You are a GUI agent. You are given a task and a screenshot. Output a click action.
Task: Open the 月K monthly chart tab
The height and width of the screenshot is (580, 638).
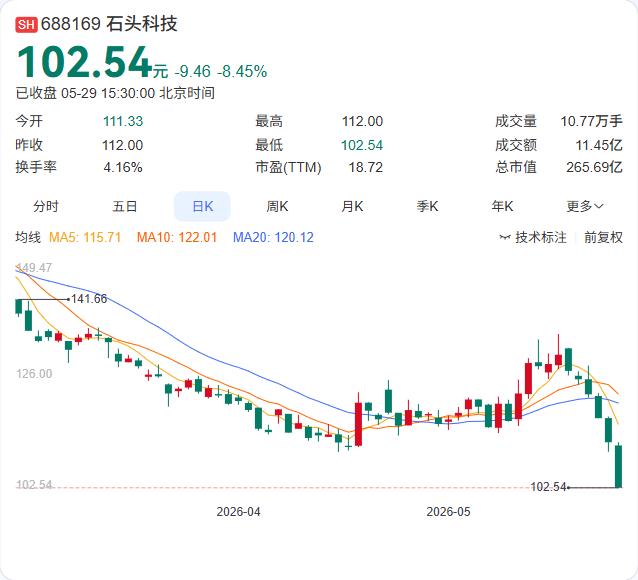coord(352,206)
